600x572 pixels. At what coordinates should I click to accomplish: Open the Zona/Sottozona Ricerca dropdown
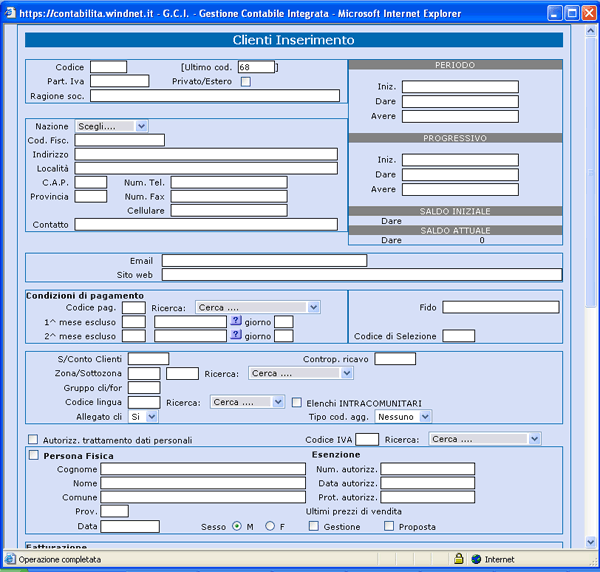[x=301, y=373]
